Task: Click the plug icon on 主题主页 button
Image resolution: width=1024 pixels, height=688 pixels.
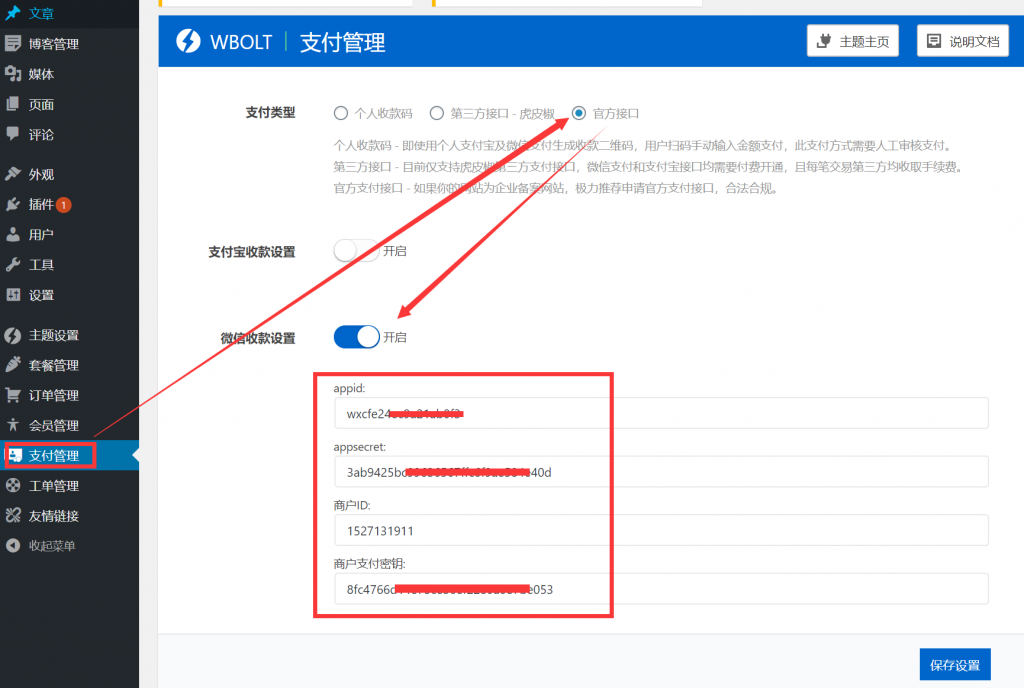Action: tap(824, 41)
